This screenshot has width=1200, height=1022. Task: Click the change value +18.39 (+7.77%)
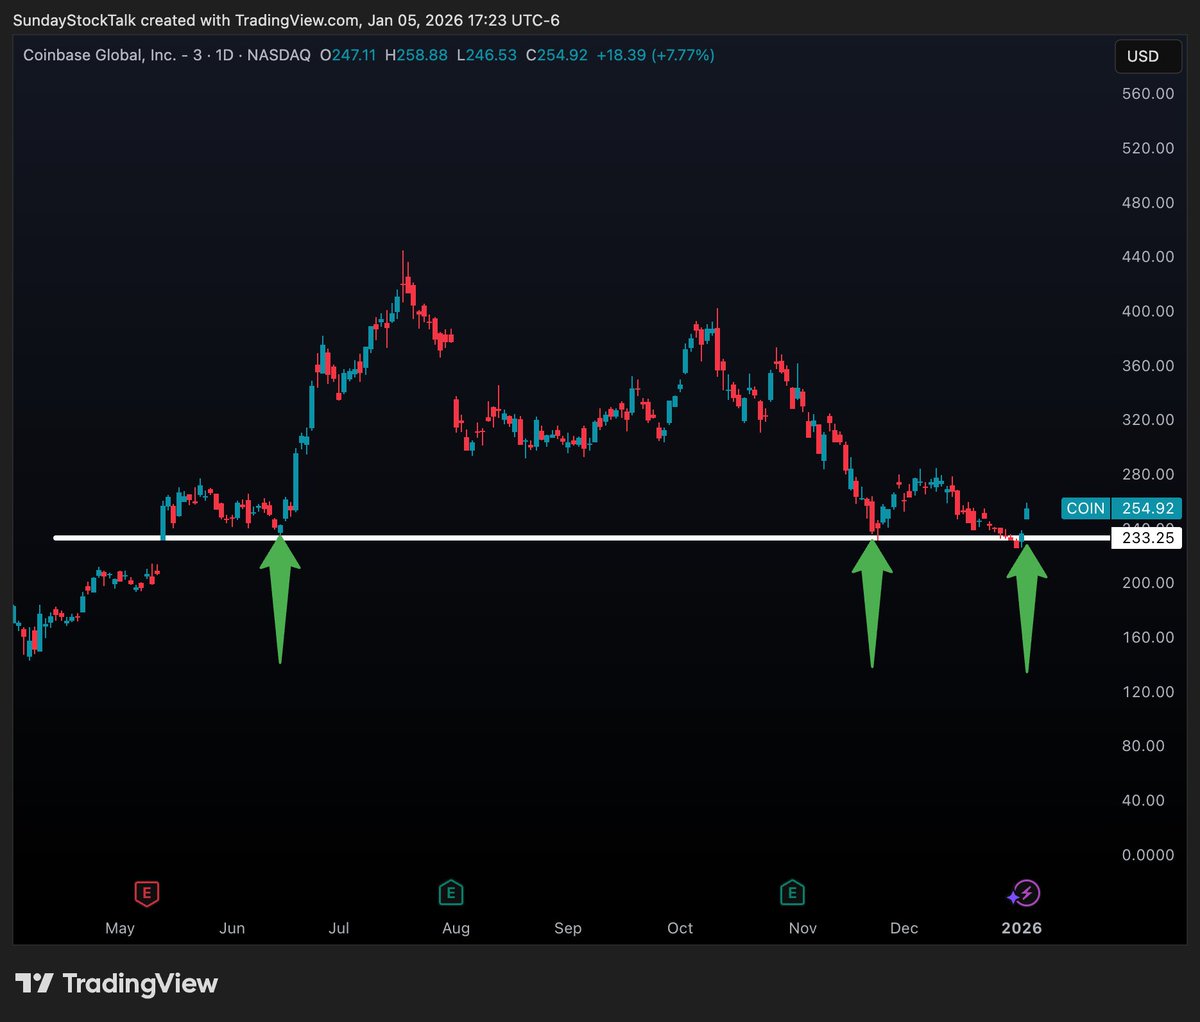656,55
